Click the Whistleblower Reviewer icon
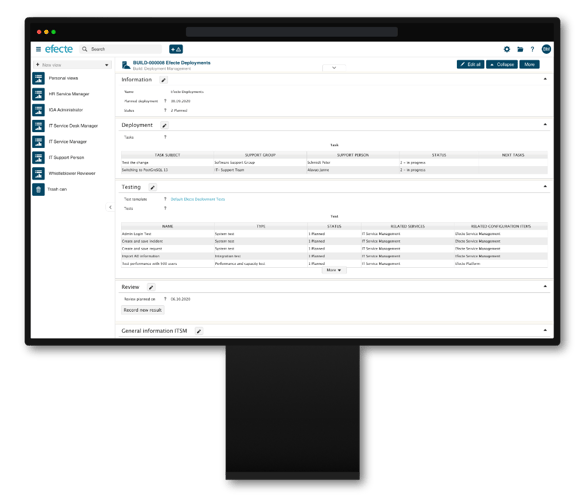Image resolution: width=585 pixels, height=497 pixels. [x=38, y=174]
